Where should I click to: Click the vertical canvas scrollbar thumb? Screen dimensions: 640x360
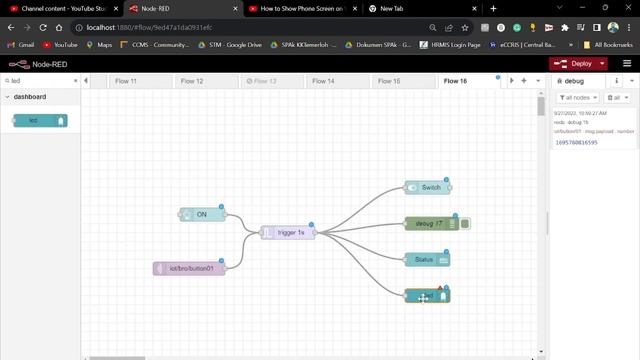tap(541, 106)
